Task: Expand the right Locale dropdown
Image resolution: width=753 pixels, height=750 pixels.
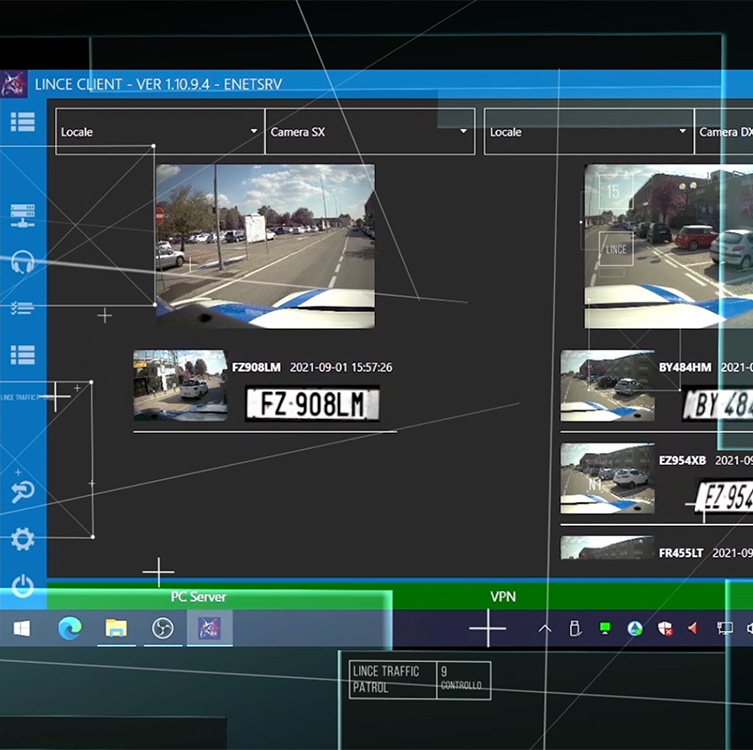Action: point(589,132)
